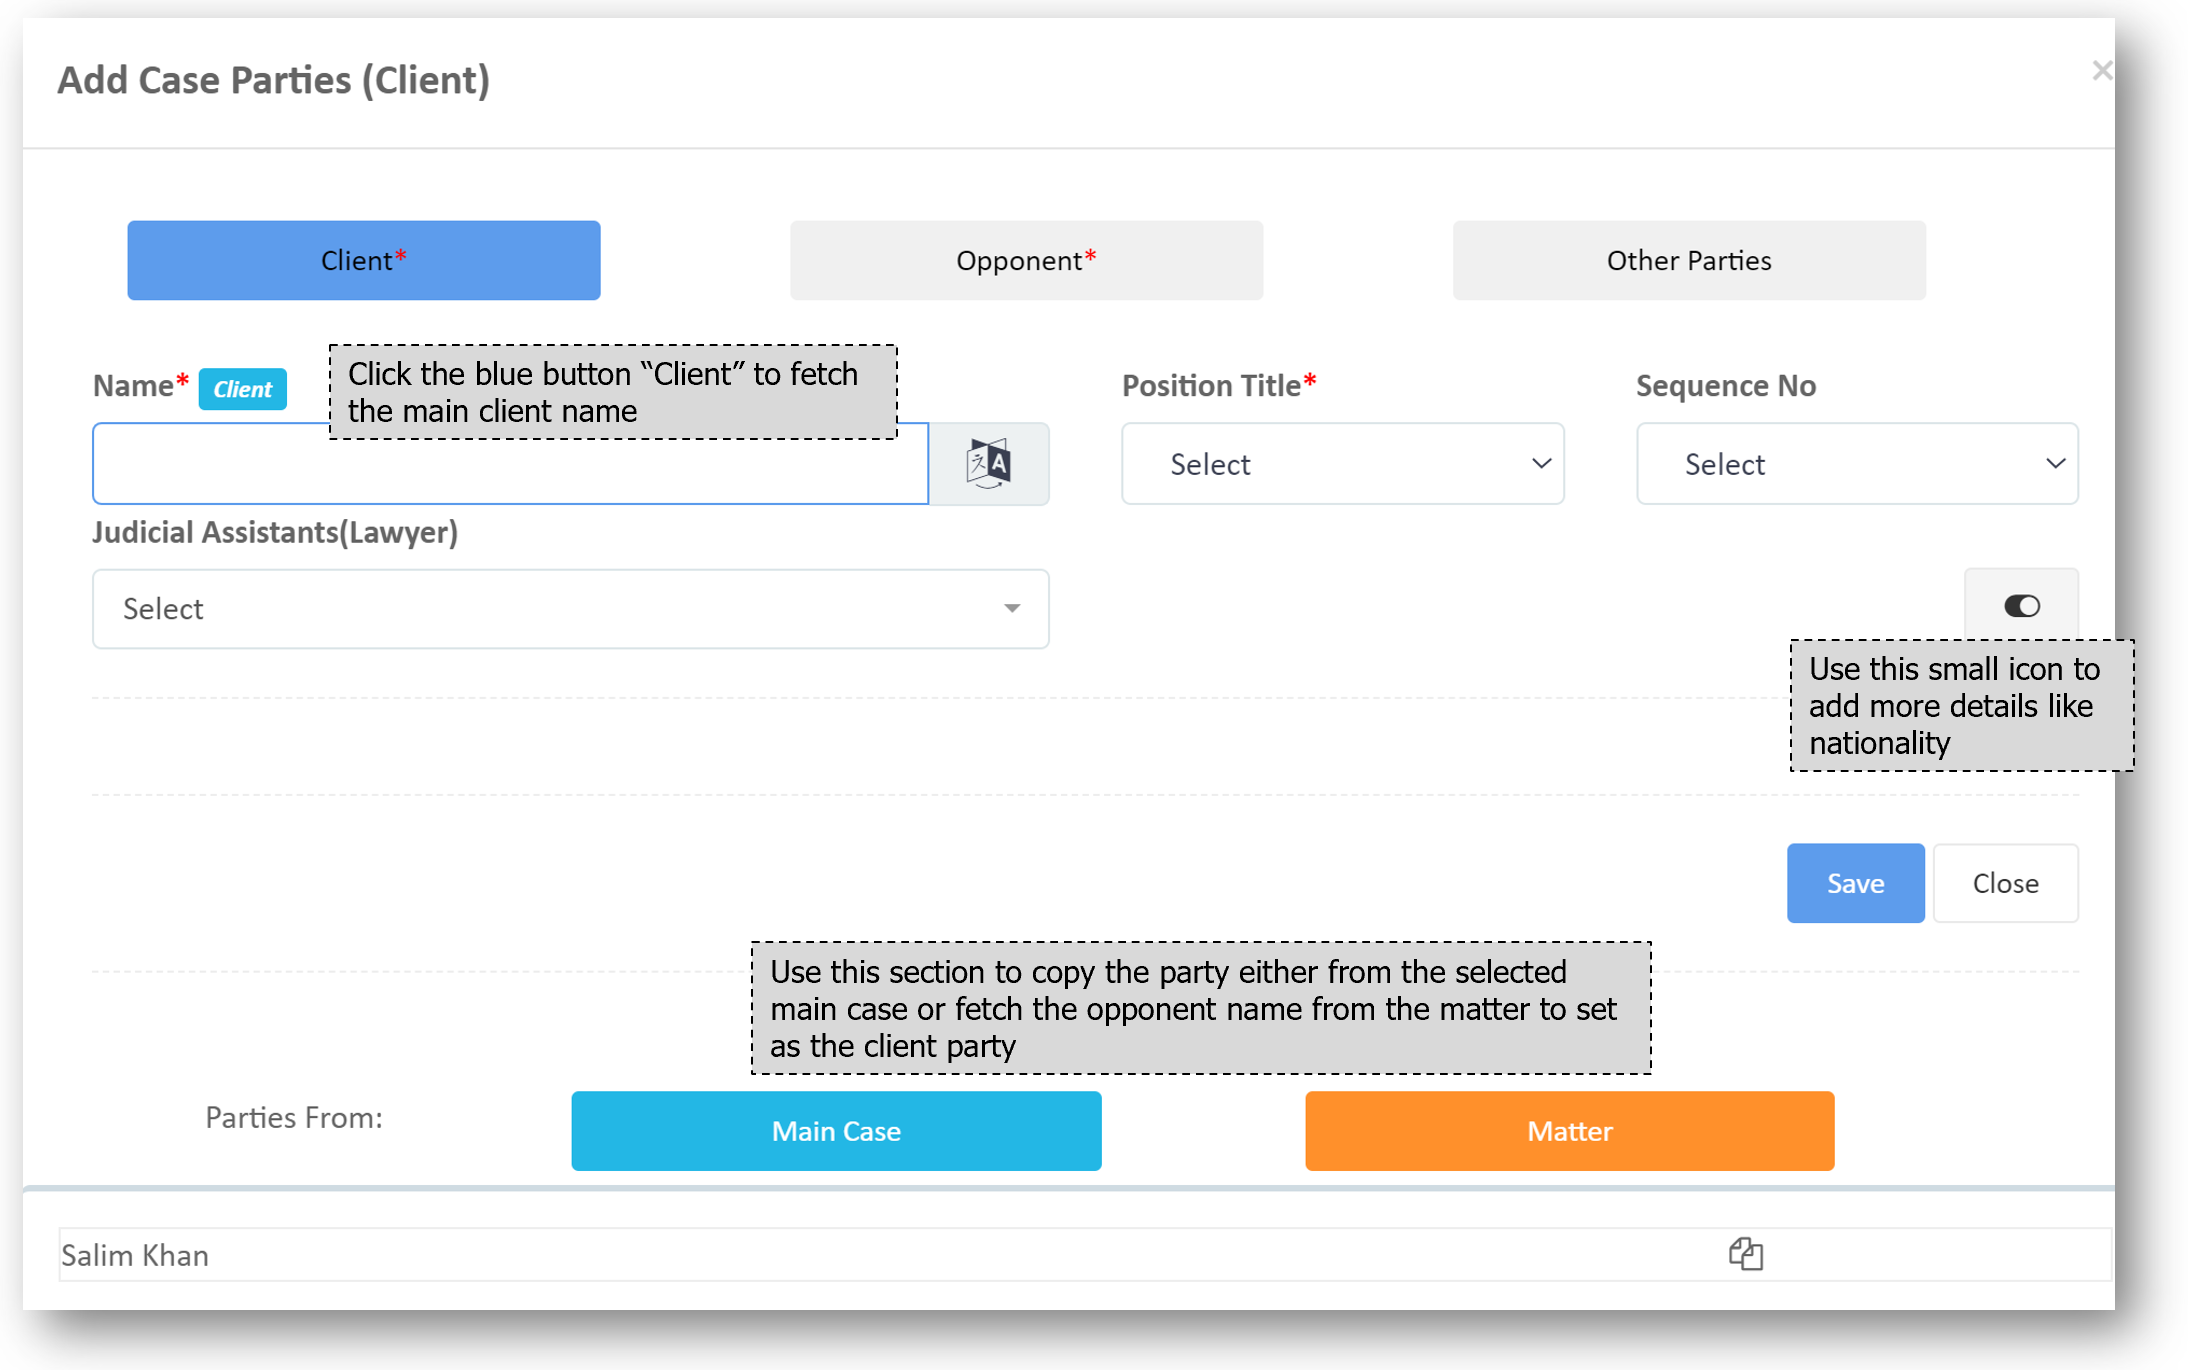Click the Sequence No chevron arrow

[2055, 464]
